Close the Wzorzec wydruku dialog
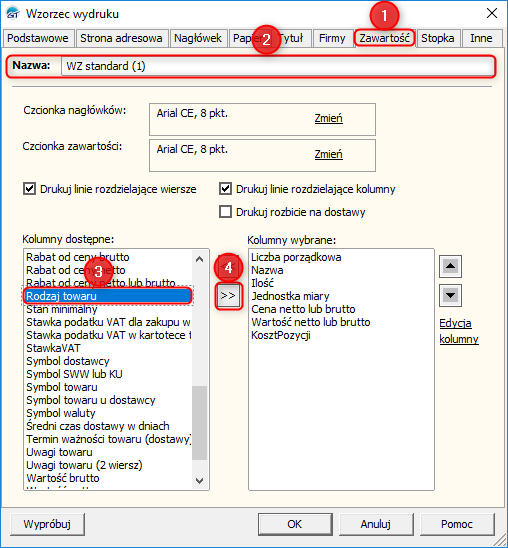This screenshot has height=548, width=508. tap(492, 13)
